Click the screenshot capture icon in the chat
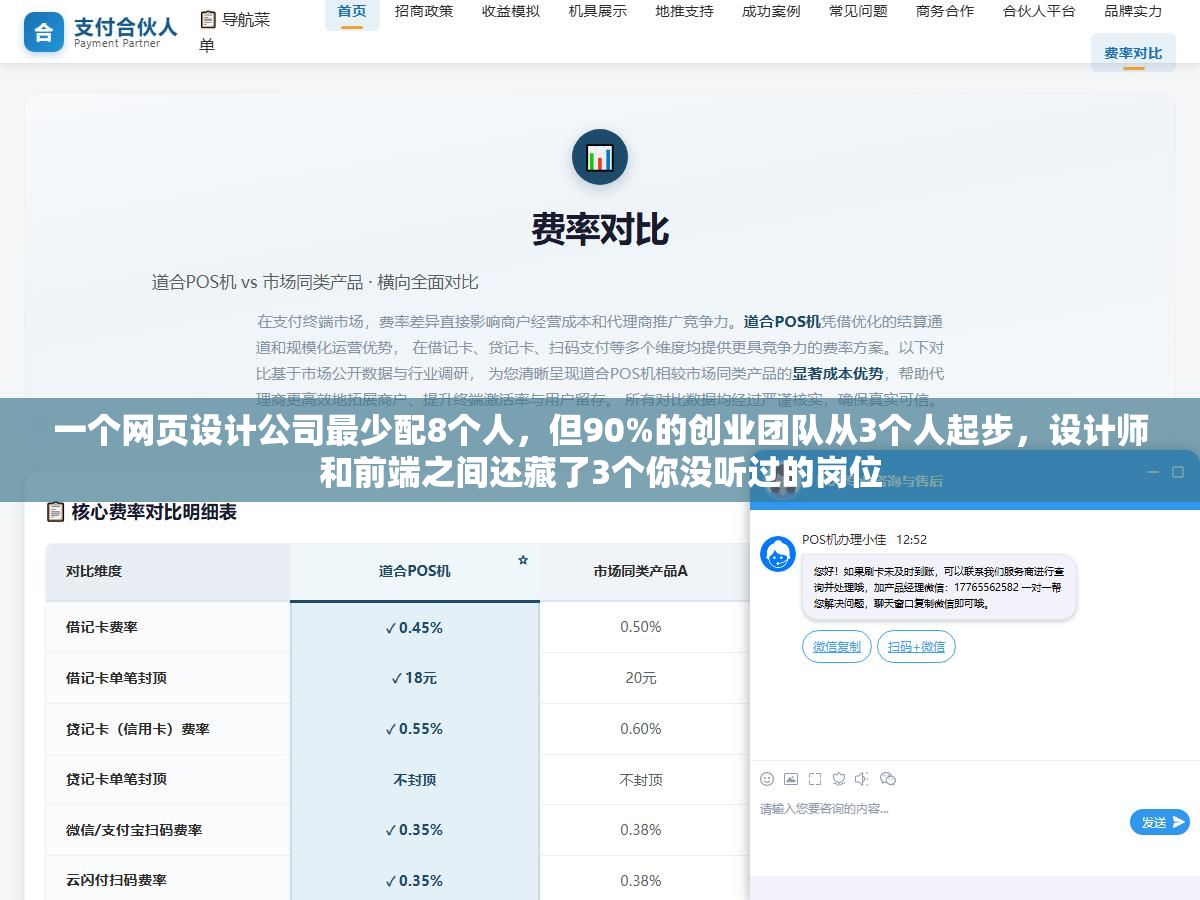1200x900 pixels. tap(815, 779)
